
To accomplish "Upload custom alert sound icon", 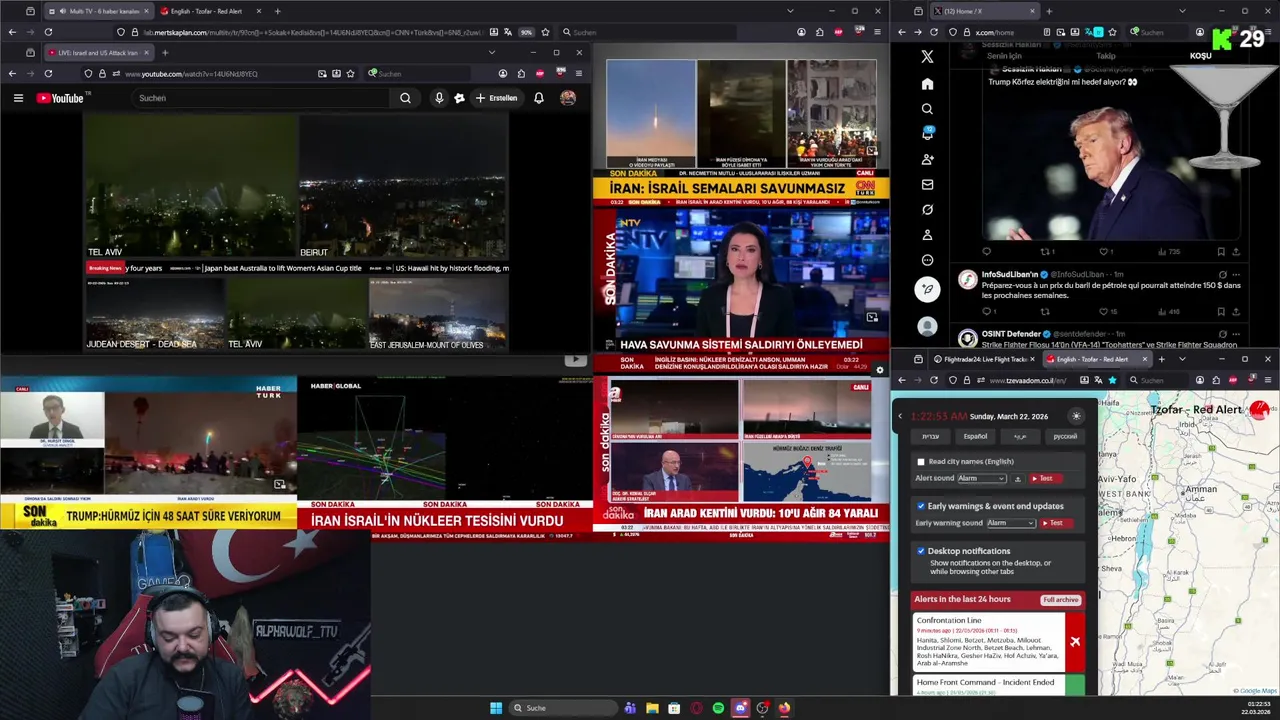I will [1018, 479].
